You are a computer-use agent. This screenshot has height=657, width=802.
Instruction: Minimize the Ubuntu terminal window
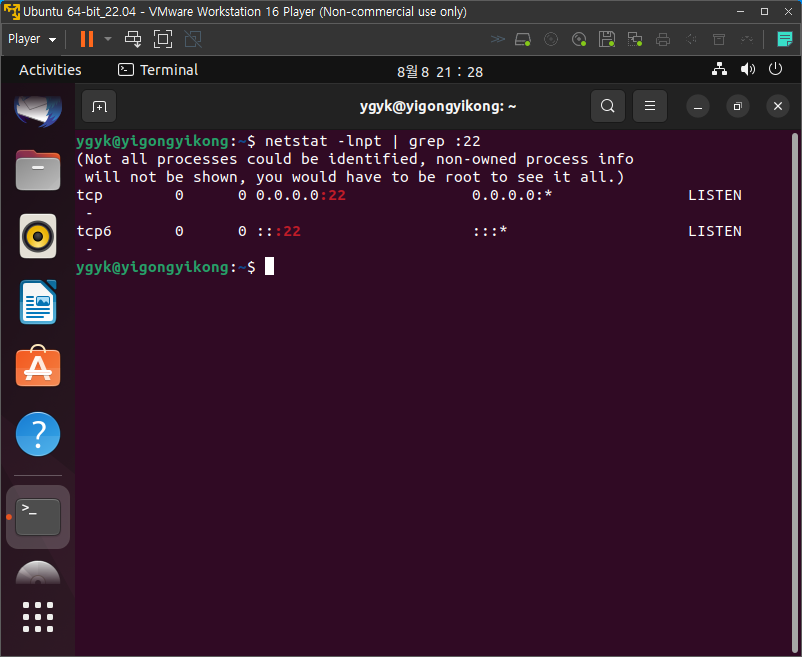click(698, 106)
